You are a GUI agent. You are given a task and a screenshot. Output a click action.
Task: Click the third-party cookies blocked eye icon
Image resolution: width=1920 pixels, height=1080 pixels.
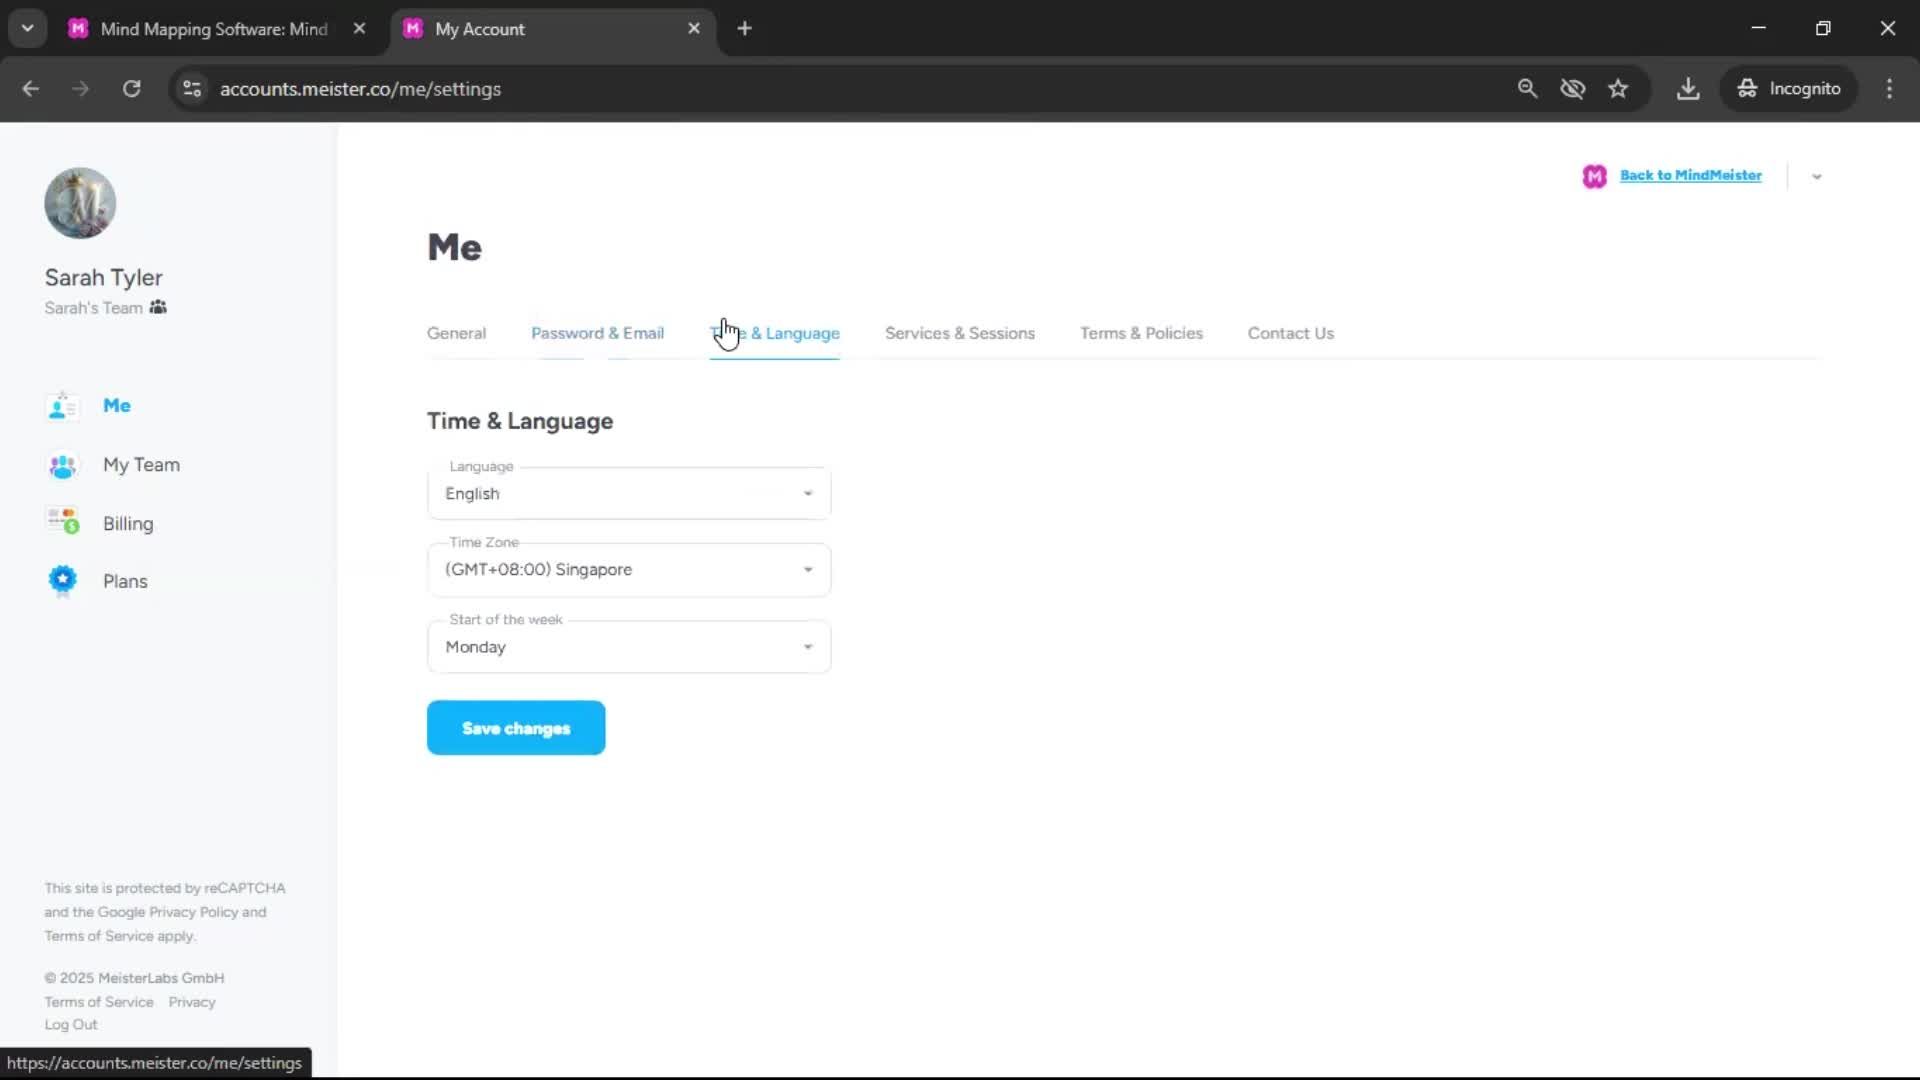[1572, 89]
